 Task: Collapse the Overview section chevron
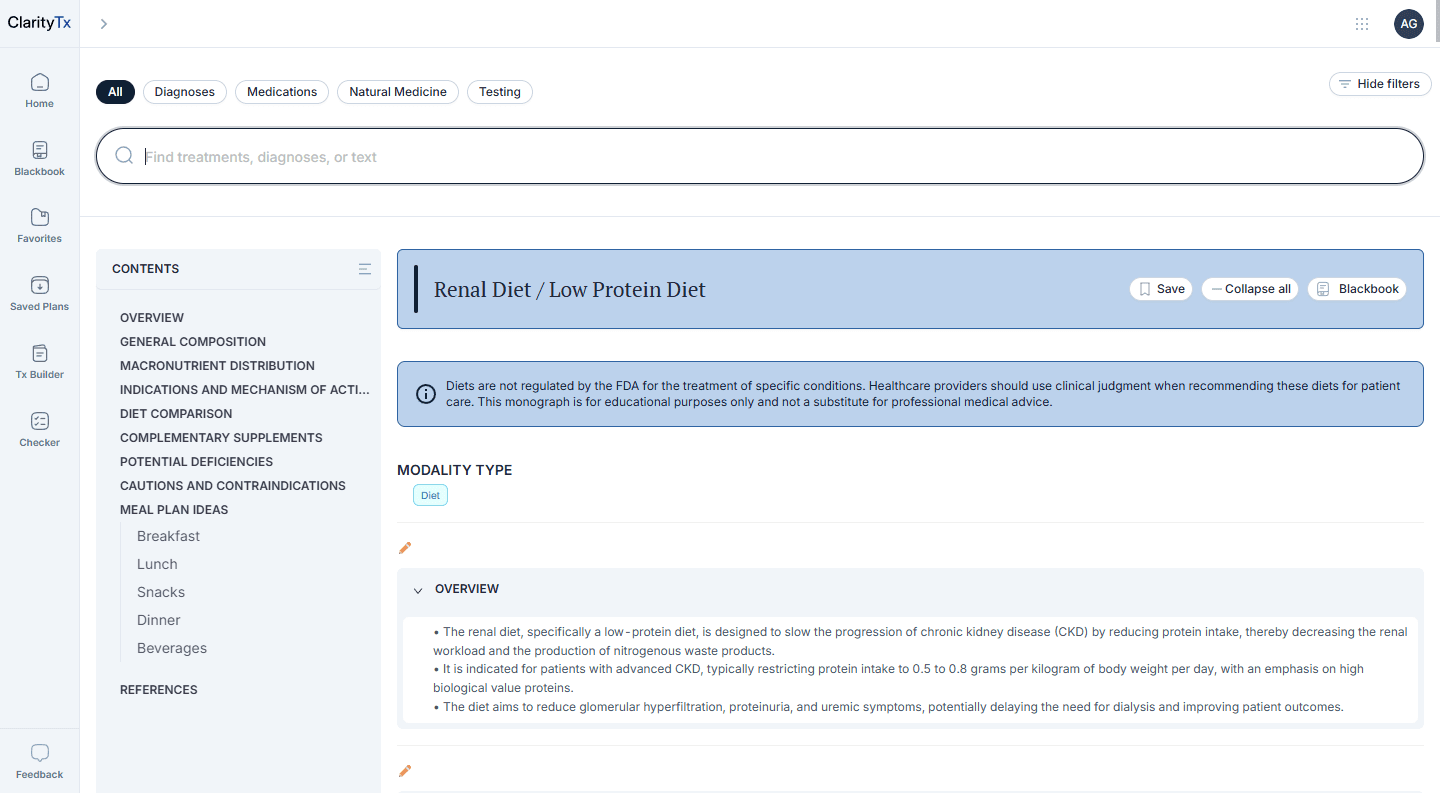pyautogui.click(x=418, y=590)
